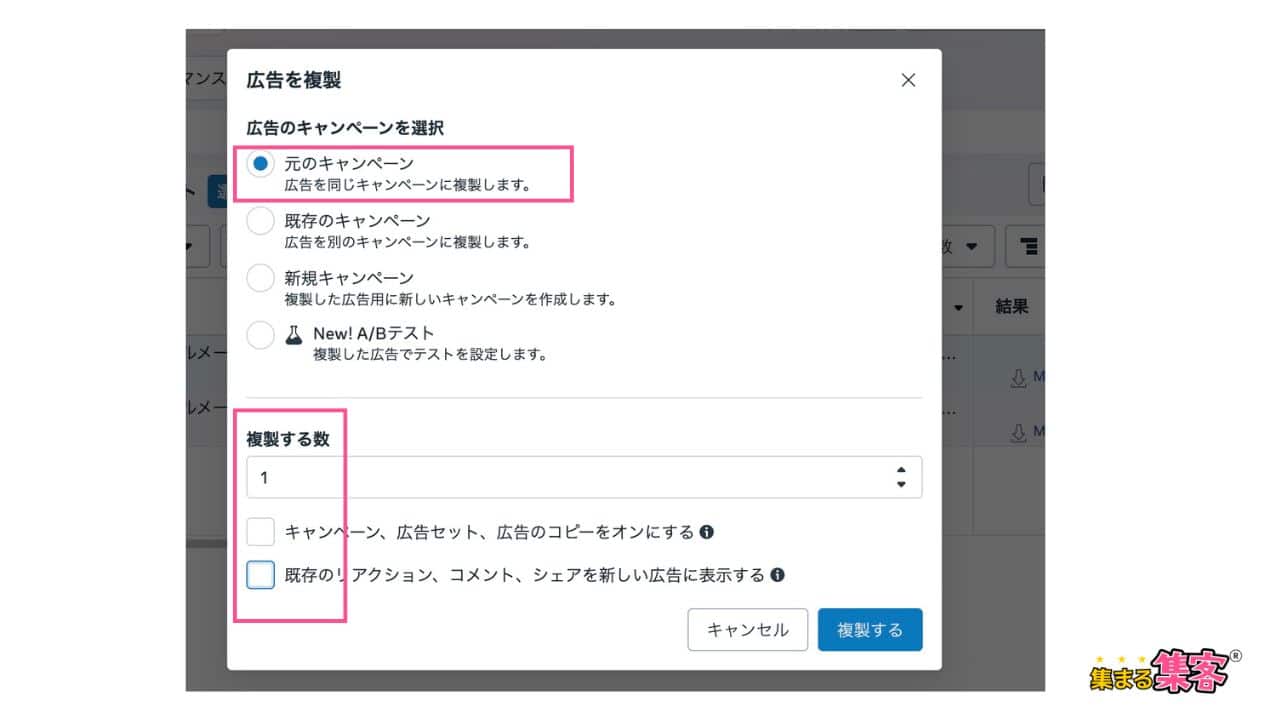Click the blue 複製する button
The width and height of the screenshot is (1280, 720).
(869, 630)
